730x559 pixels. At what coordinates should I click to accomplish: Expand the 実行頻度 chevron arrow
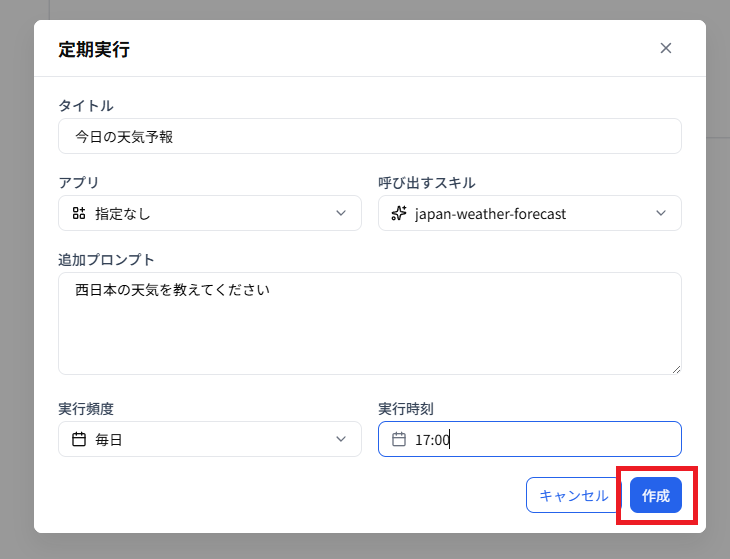pyautogui.click(x=341, y=439)
